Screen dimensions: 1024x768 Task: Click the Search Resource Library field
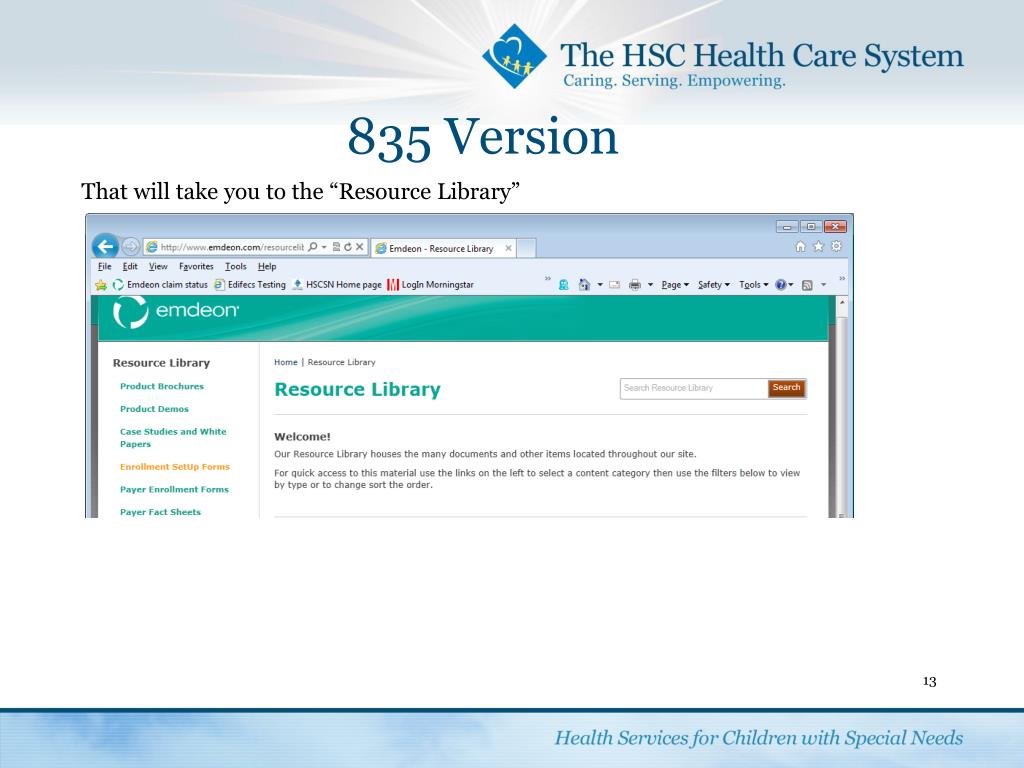[694, 388]
